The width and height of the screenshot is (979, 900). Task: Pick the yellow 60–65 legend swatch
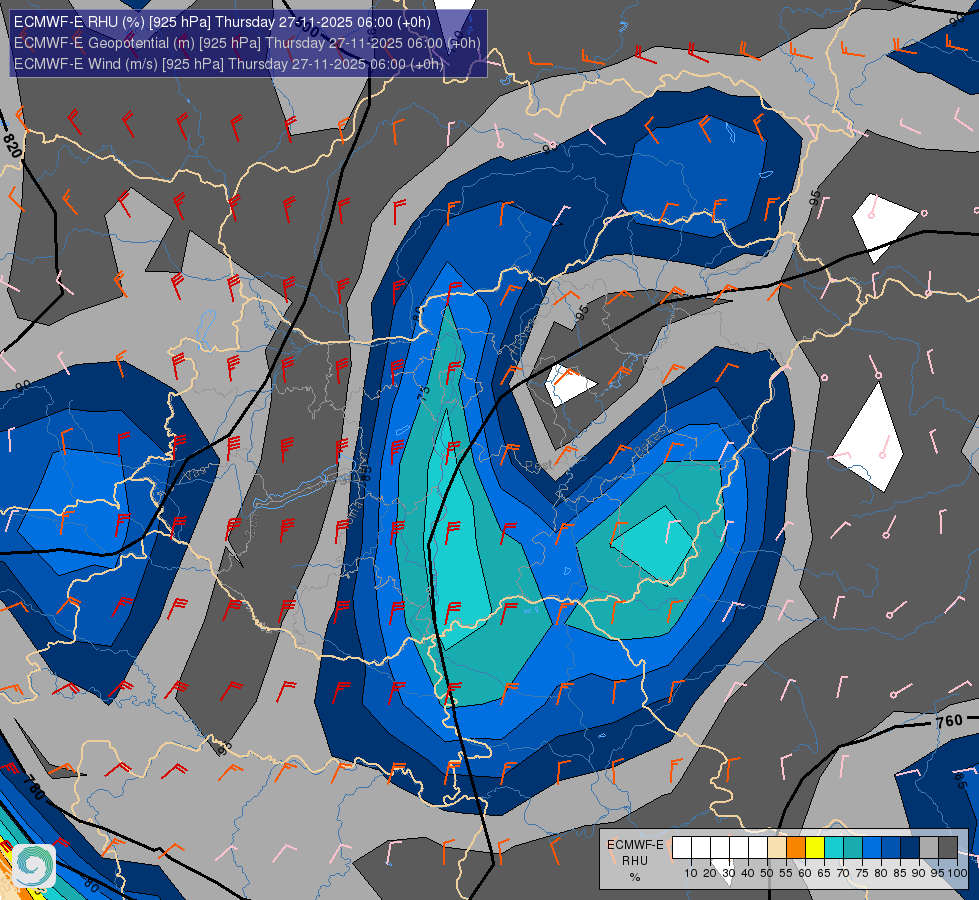815,848
